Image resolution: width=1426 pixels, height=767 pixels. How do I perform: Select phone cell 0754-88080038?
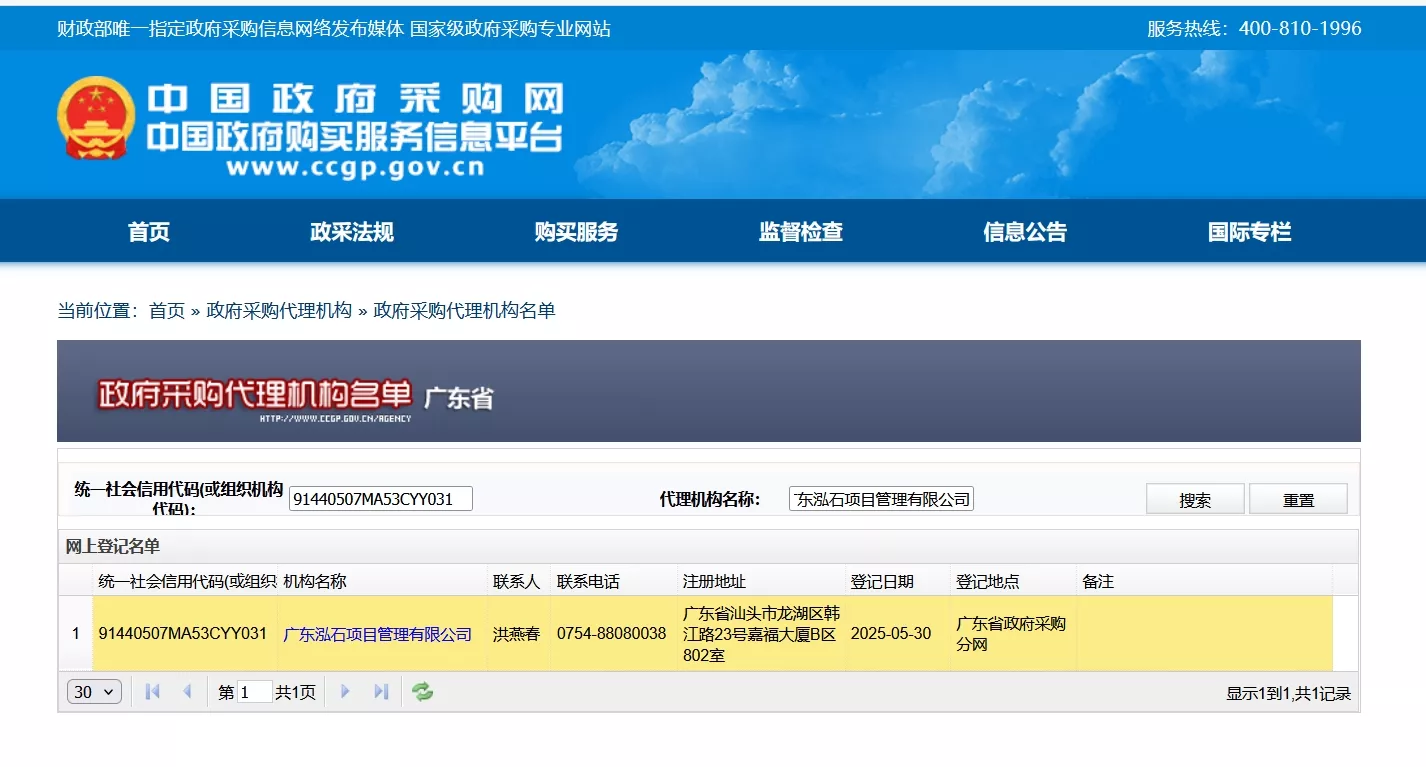[612, 634]
